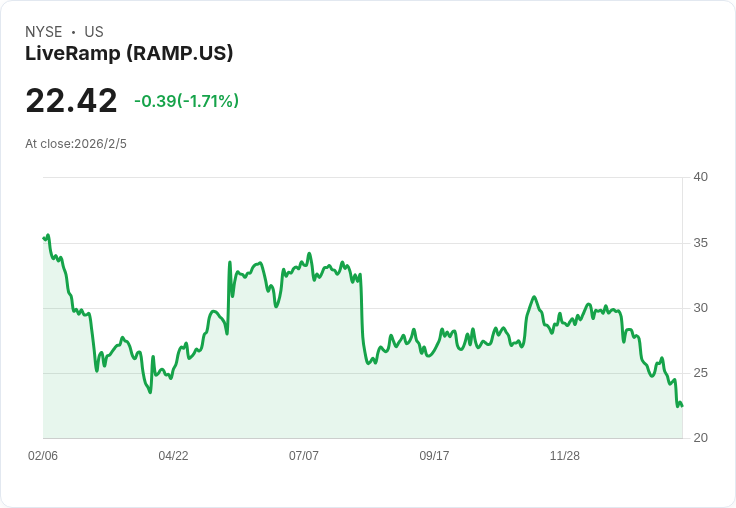Click the 02/06 date label on x-axis
Screen dimensions: 736x508
pyautogui.click(x=43, y=456)
